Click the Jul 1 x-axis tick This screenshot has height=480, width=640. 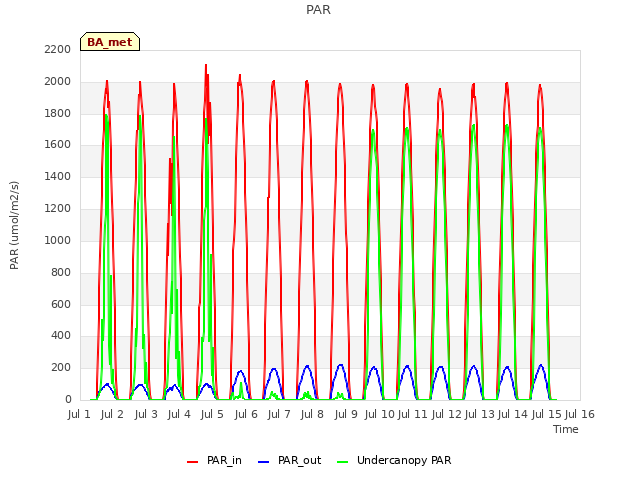click(79, 414)
